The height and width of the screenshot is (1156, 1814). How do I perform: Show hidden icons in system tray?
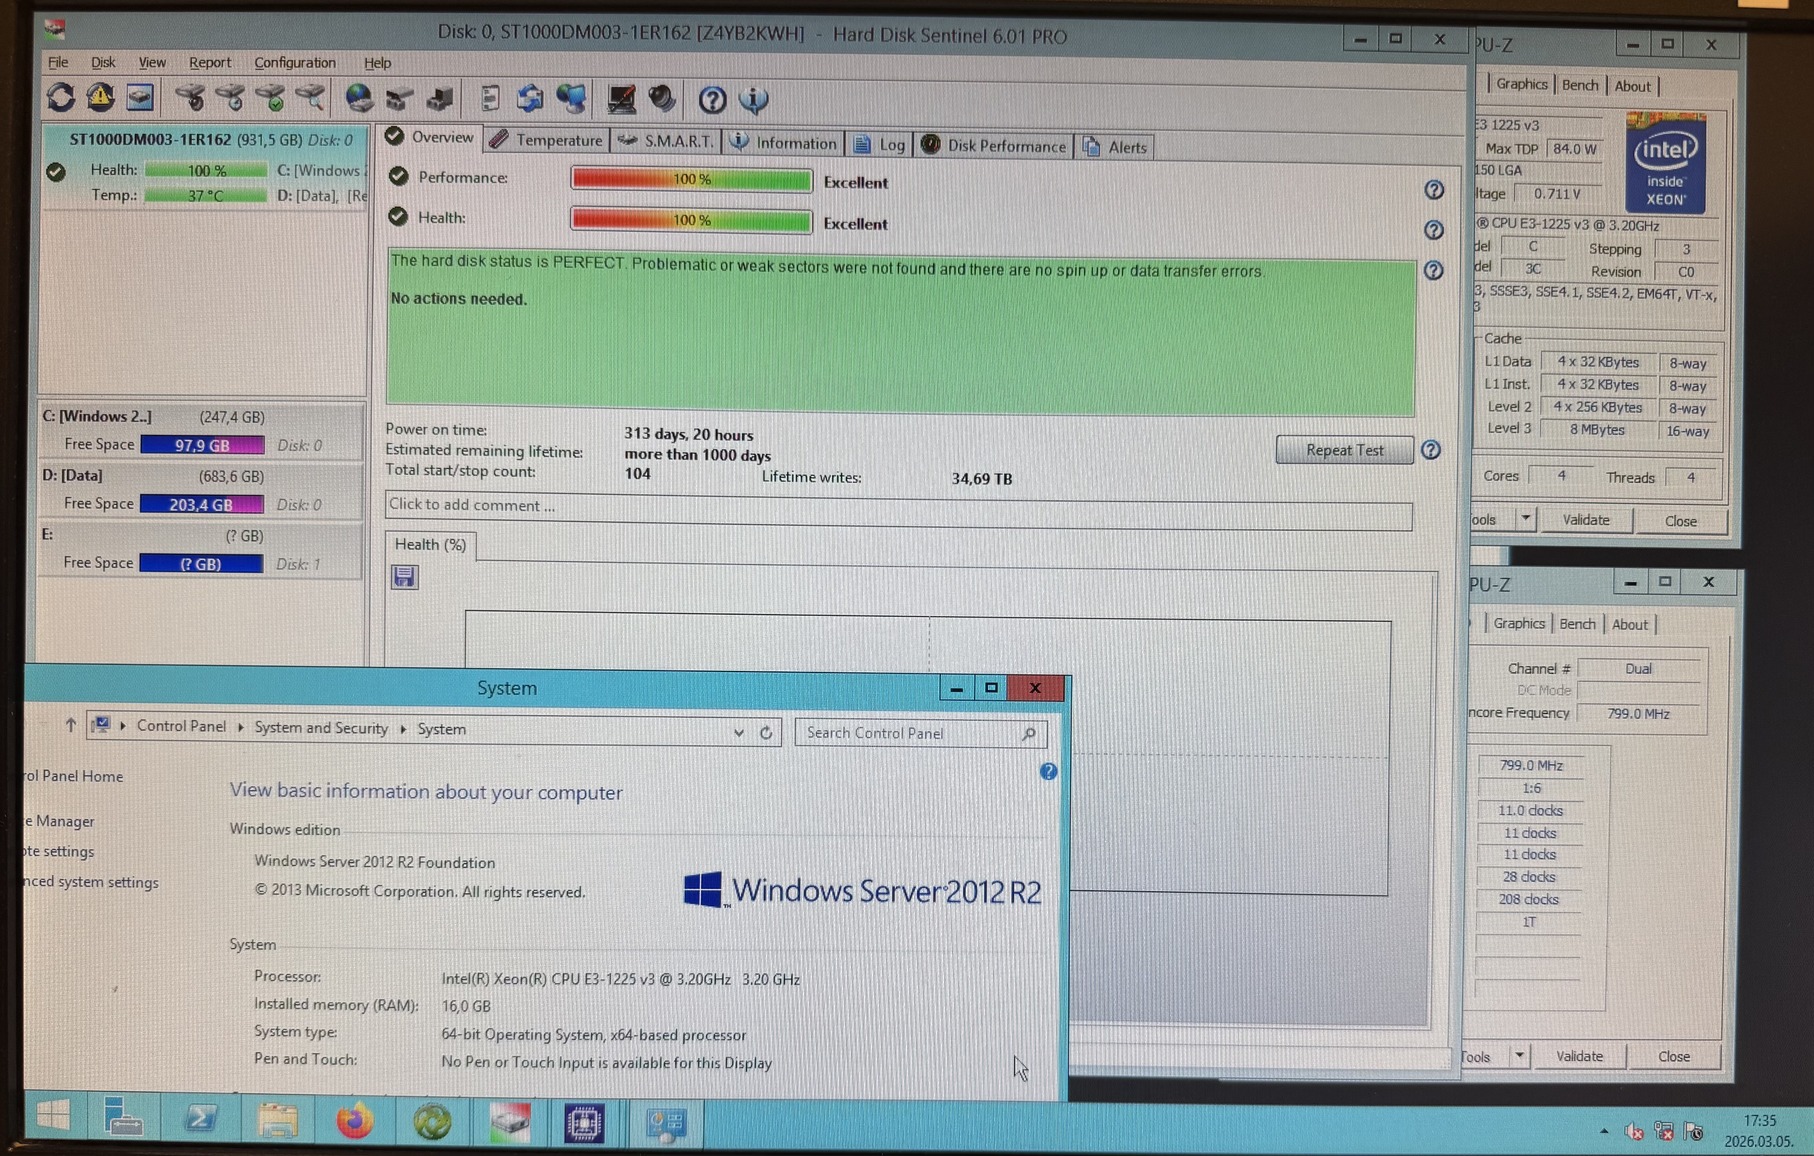coord(1604,1131)
